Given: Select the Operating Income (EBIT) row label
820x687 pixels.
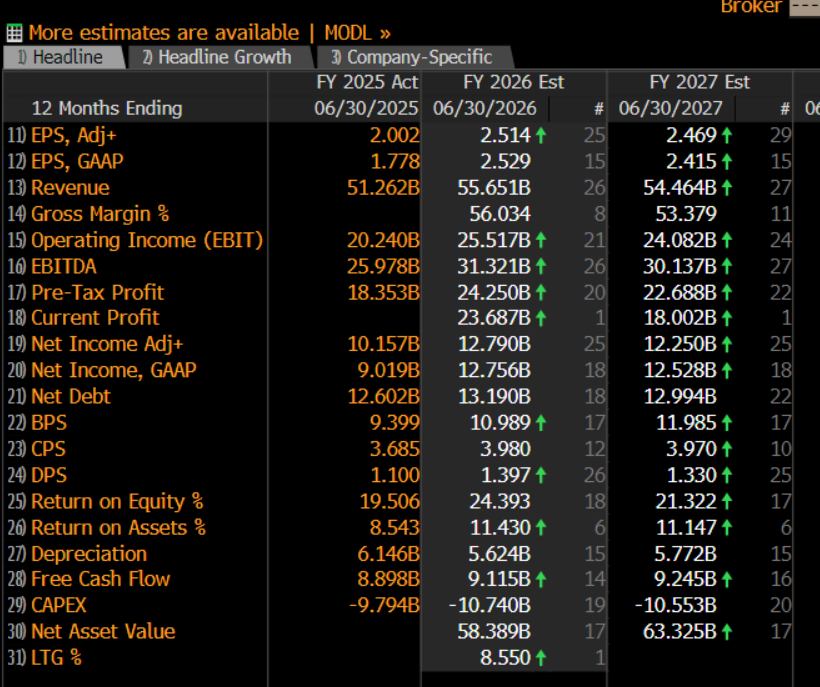Looking at the screenshot, I should coord(146,240).
